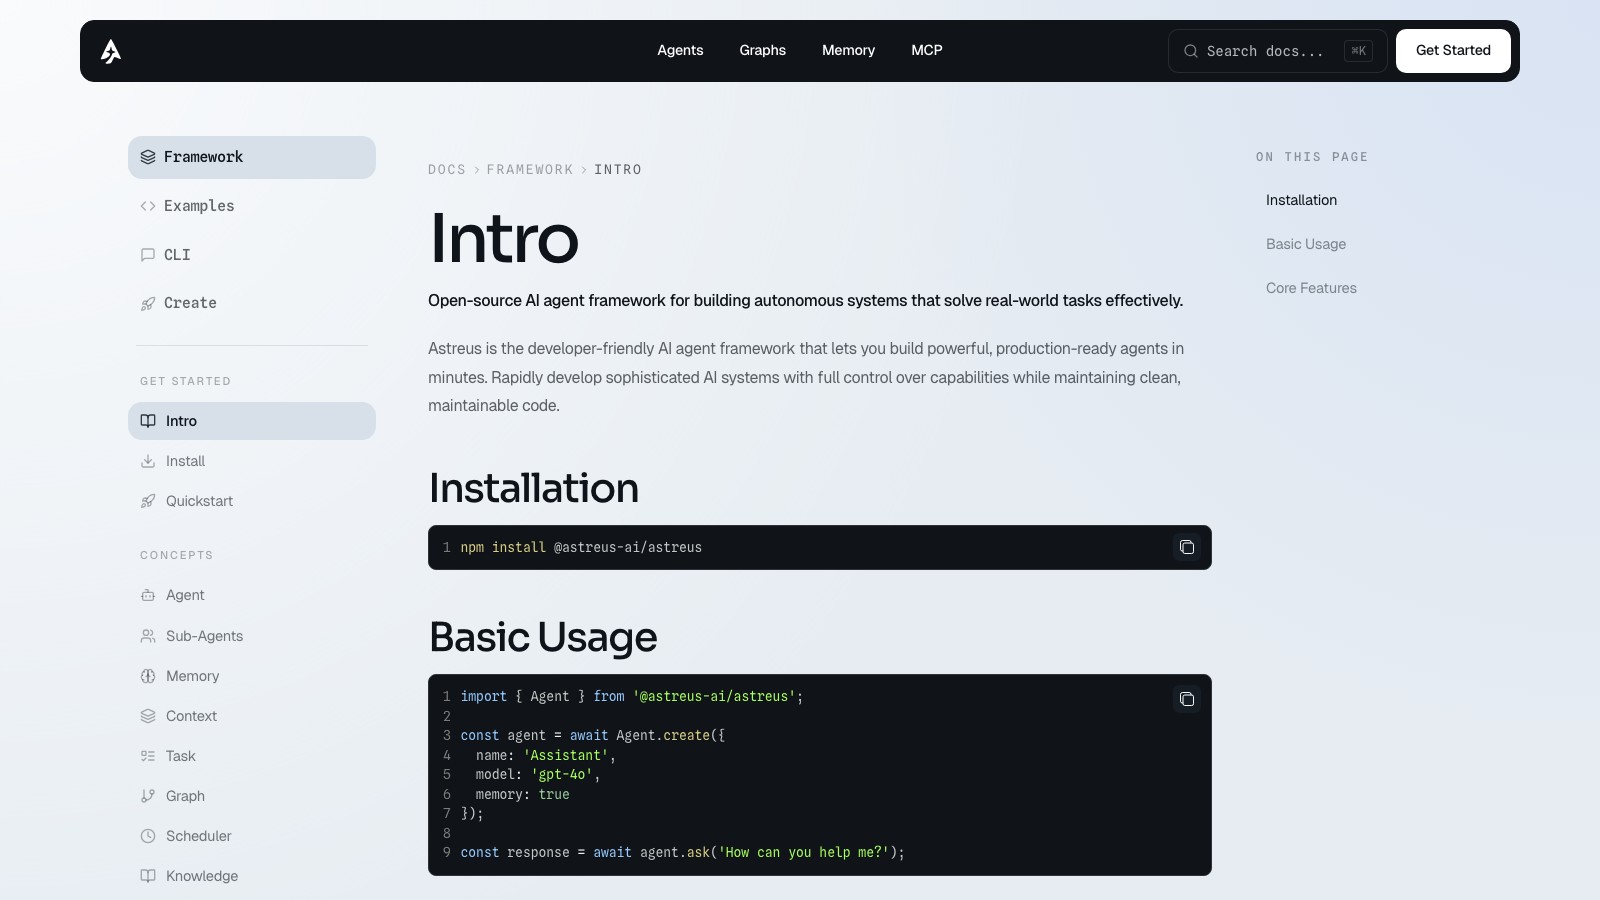The width and height of the screenshot is (1600, 900).
Task: Click the Installation section heading
Action: (534, 488)
